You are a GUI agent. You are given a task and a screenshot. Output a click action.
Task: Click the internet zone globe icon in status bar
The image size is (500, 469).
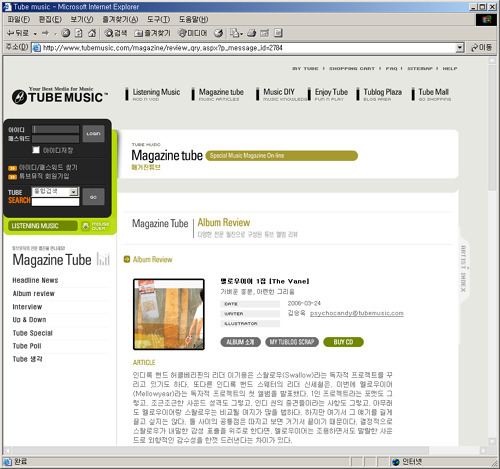click(x=396, y=462)
